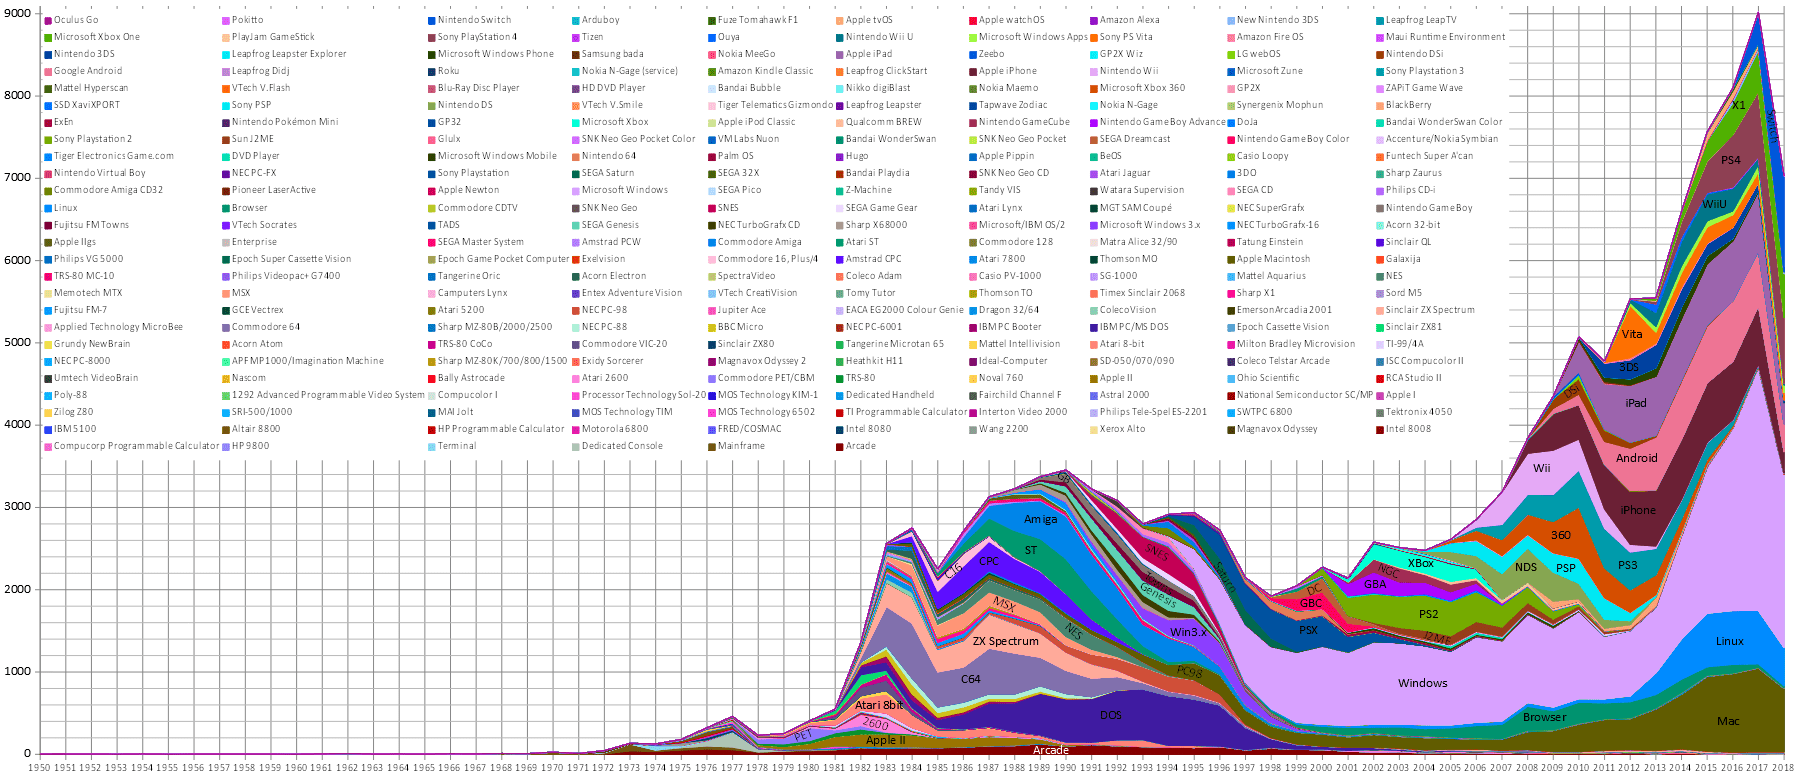Click the 'Vita' label on the chart
The width and height of the screenshot is (1800, 782).
pos(1632,334)
